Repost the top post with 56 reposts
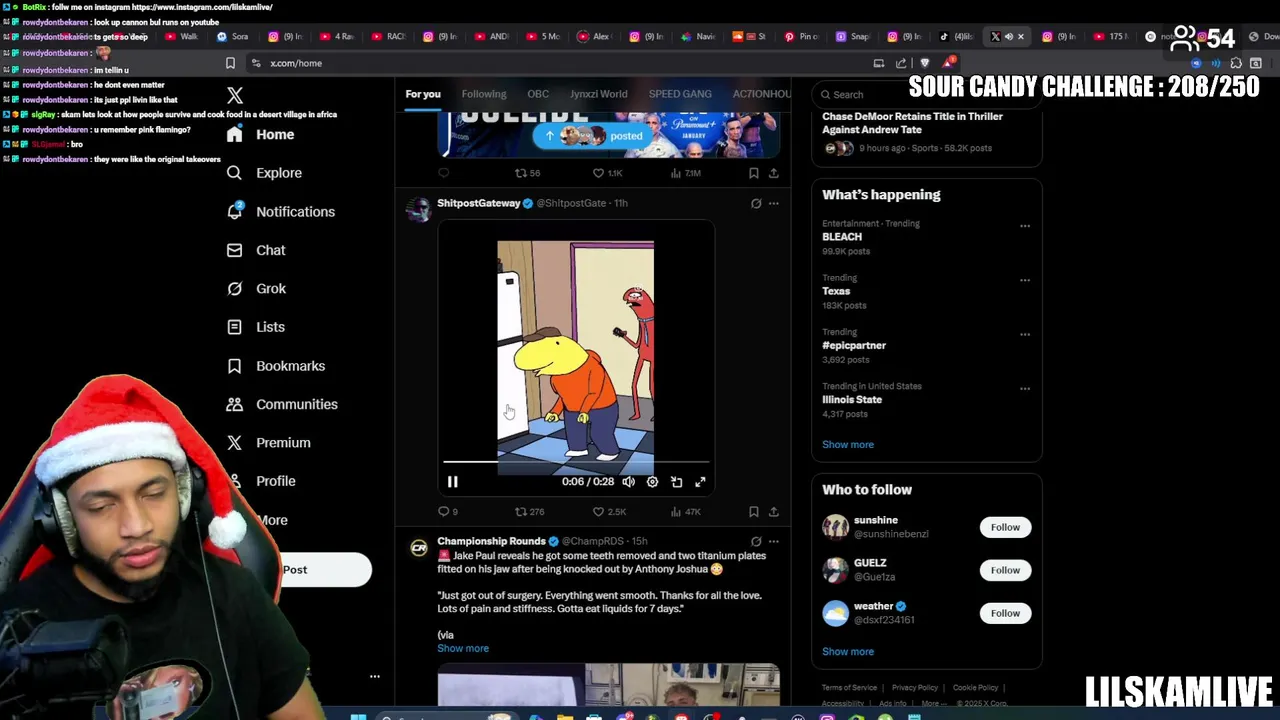 tap(527, 173)
